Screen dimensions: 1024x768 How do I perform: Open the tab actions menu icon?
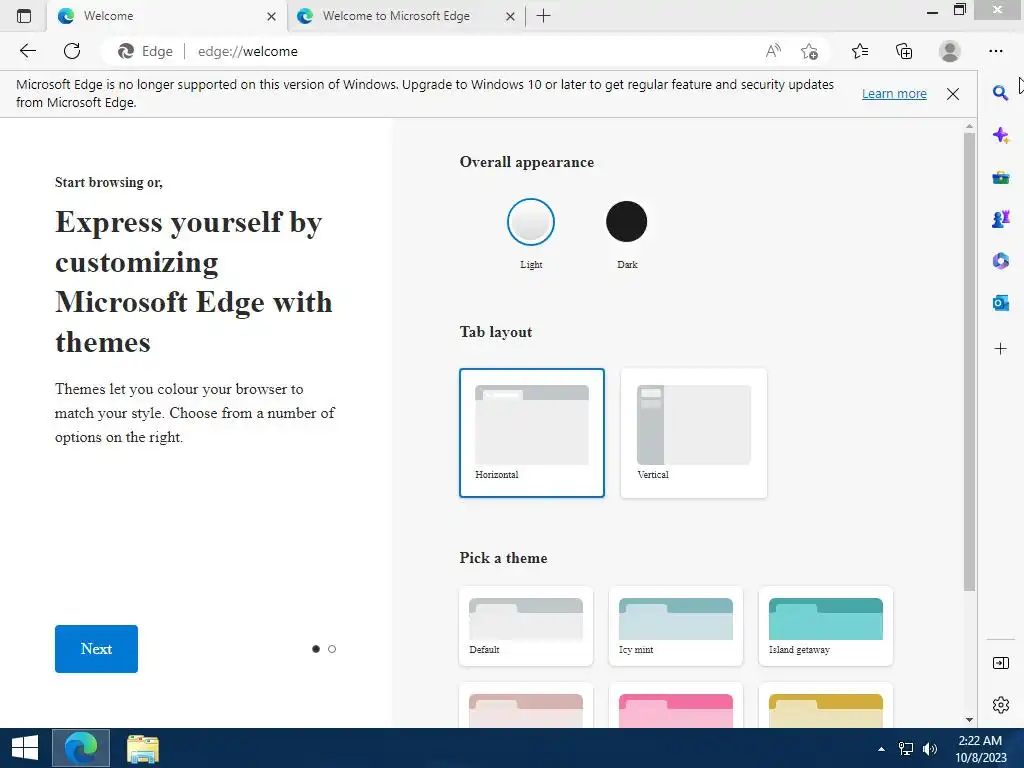[x=24, y=16]
